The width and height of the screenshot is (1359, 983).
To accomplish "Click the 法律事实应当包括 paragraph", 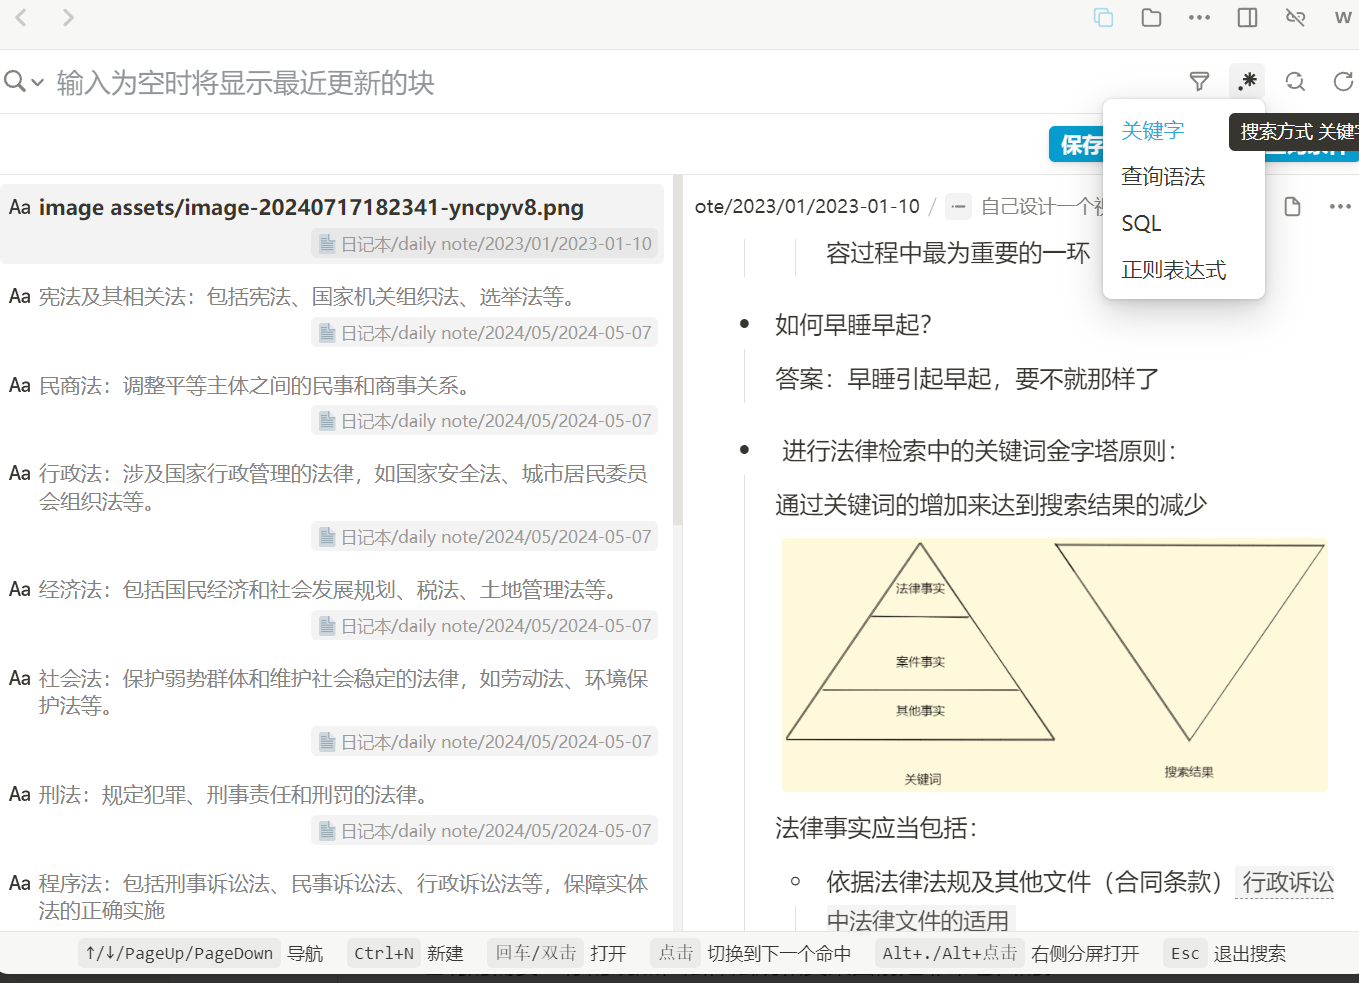I will click(x=876, y=828).
